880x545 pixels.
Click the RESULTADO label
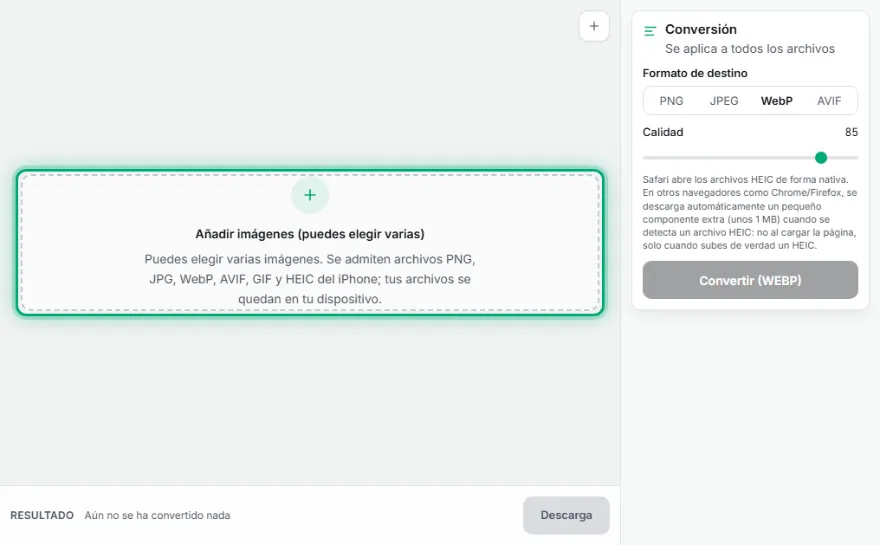pos(42,515)
